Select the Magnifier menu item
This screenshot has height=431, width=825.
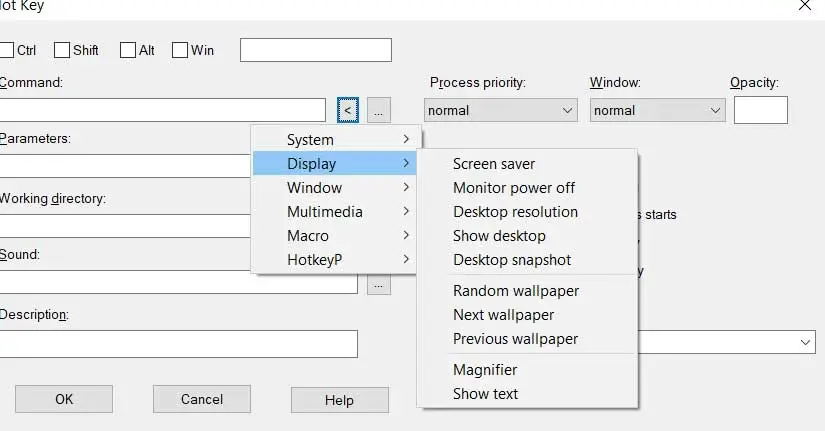click(485, 370)
